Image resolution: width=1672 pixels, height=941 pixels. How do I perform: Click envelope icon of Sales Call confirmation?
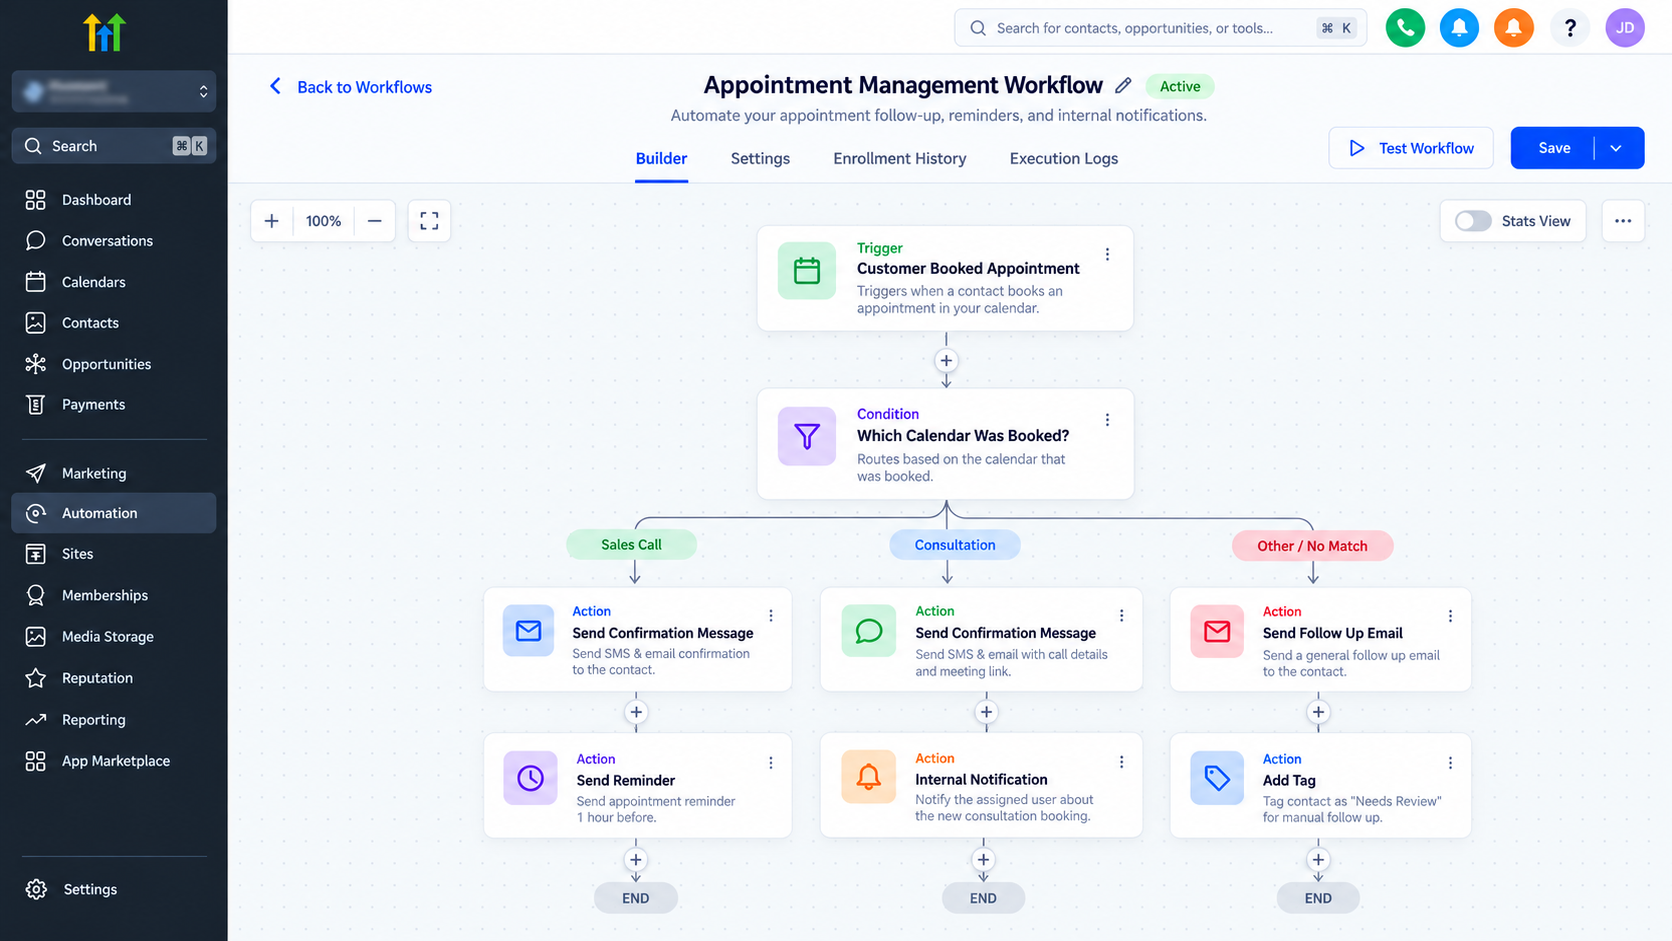coord(528,631)
